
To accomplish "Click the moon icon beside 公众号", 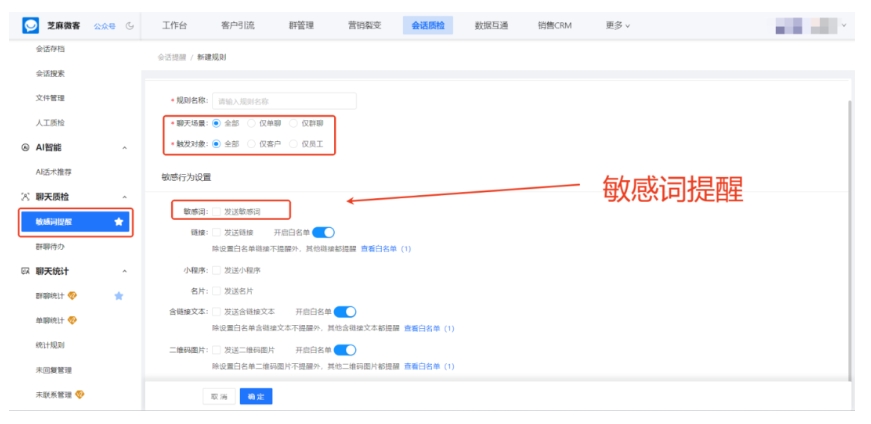I will [130, 25].
